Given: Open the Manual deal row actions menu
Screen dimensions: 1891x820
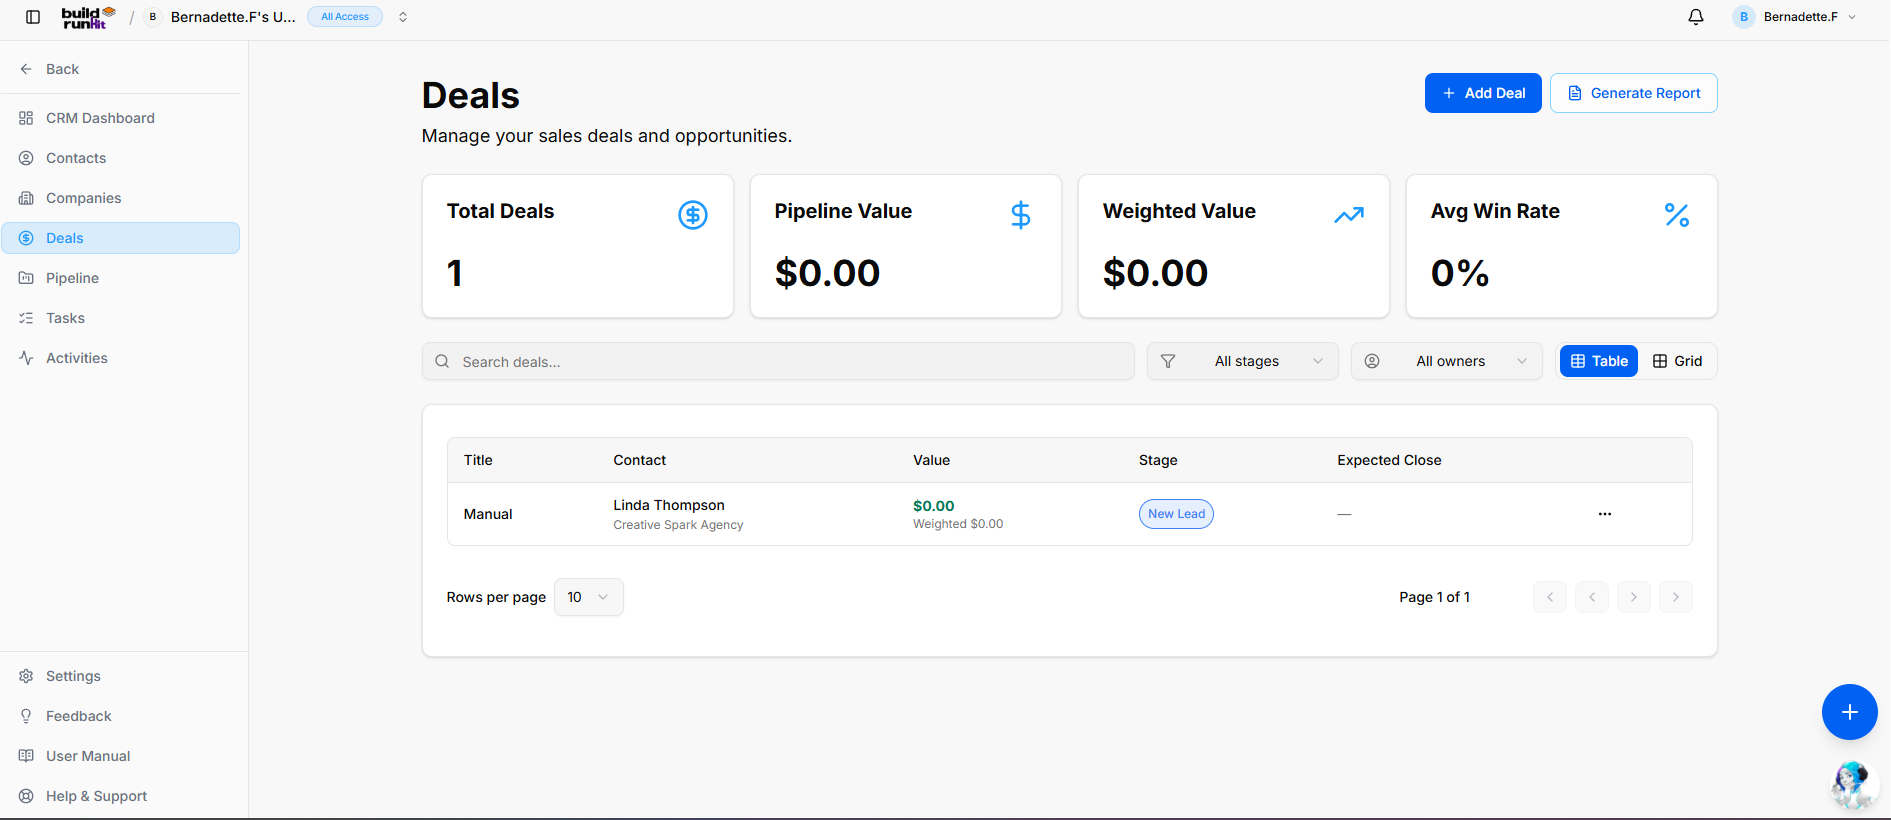Looking at the screenshot, I should pos(1605,514).
